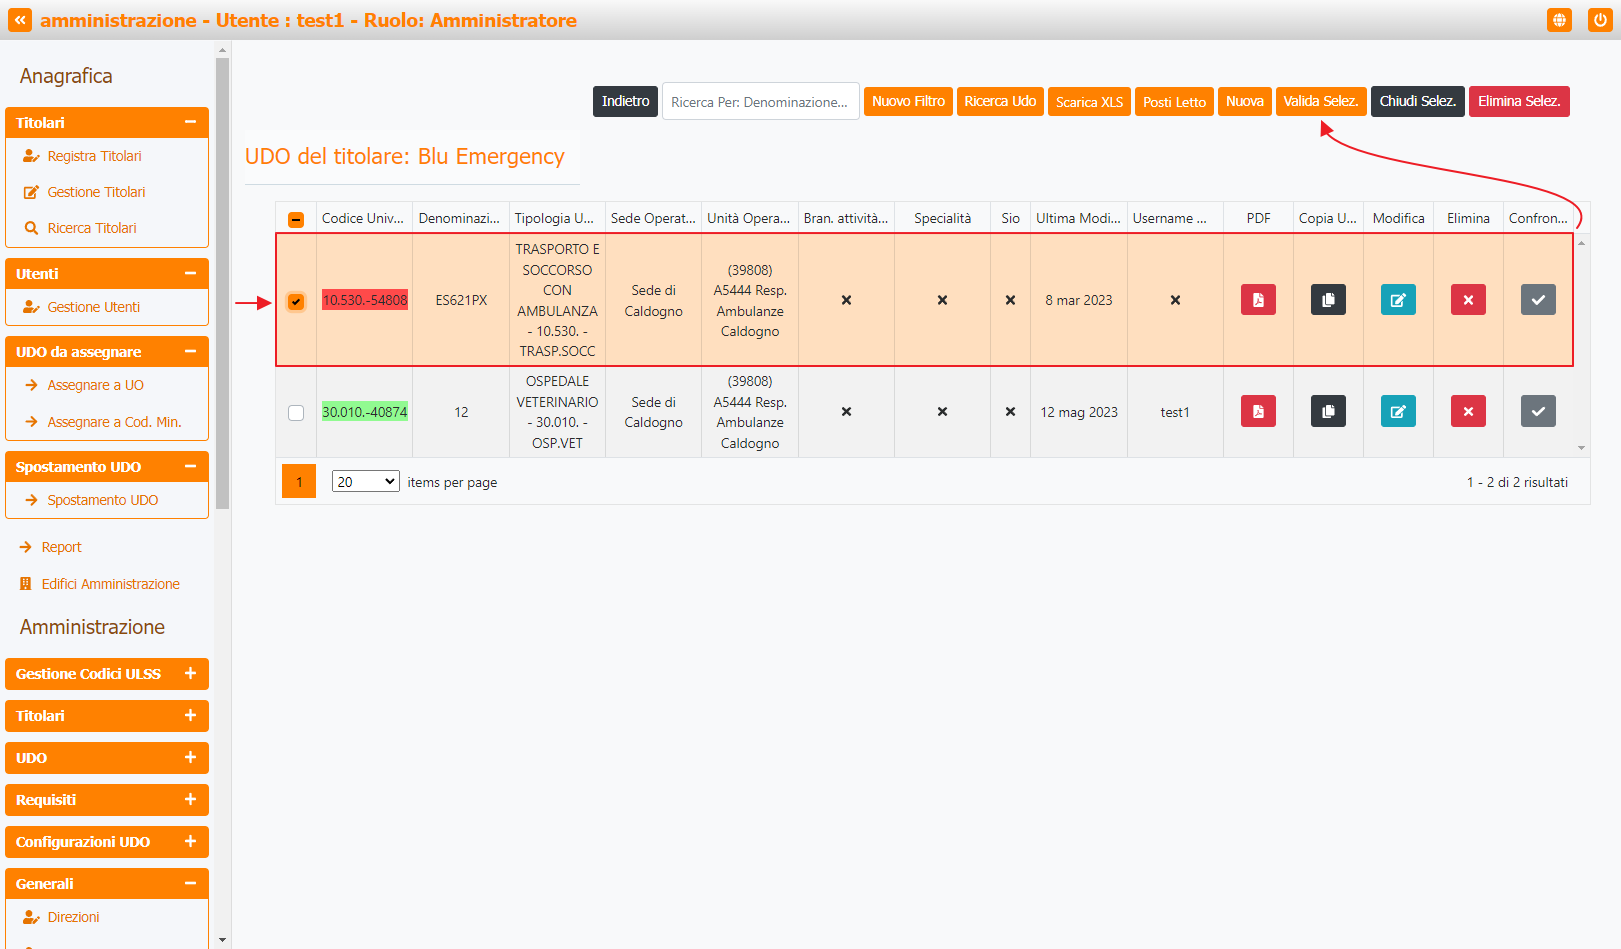The width and height of the screenshot is (1621, 949).
Task: Click copy UDO icon in OSPEDALE VETERINARIO row
Action: click(1328, 411)
